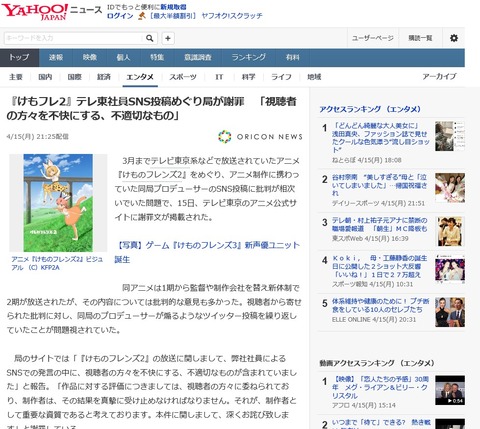Open ユーザーページ
Viewport: 480px width, 429px height.
(373, 38)
